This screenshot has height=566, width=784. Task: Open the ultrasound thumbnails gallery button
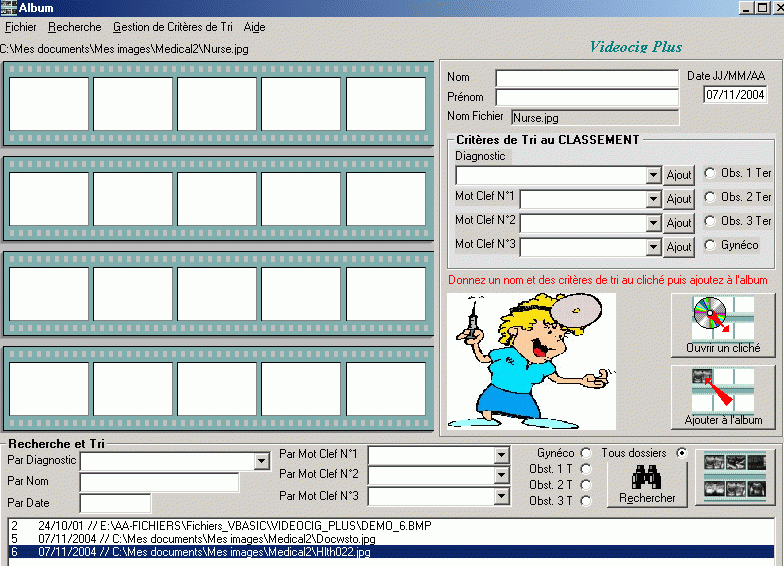point(734,477)
